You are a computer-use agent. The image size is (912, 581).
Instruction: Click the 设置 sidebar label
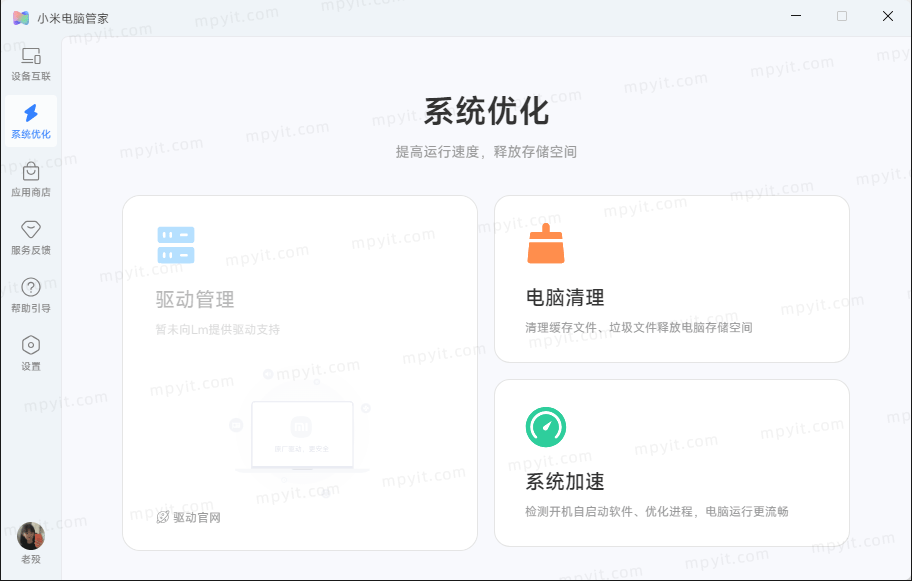[31, 366]
